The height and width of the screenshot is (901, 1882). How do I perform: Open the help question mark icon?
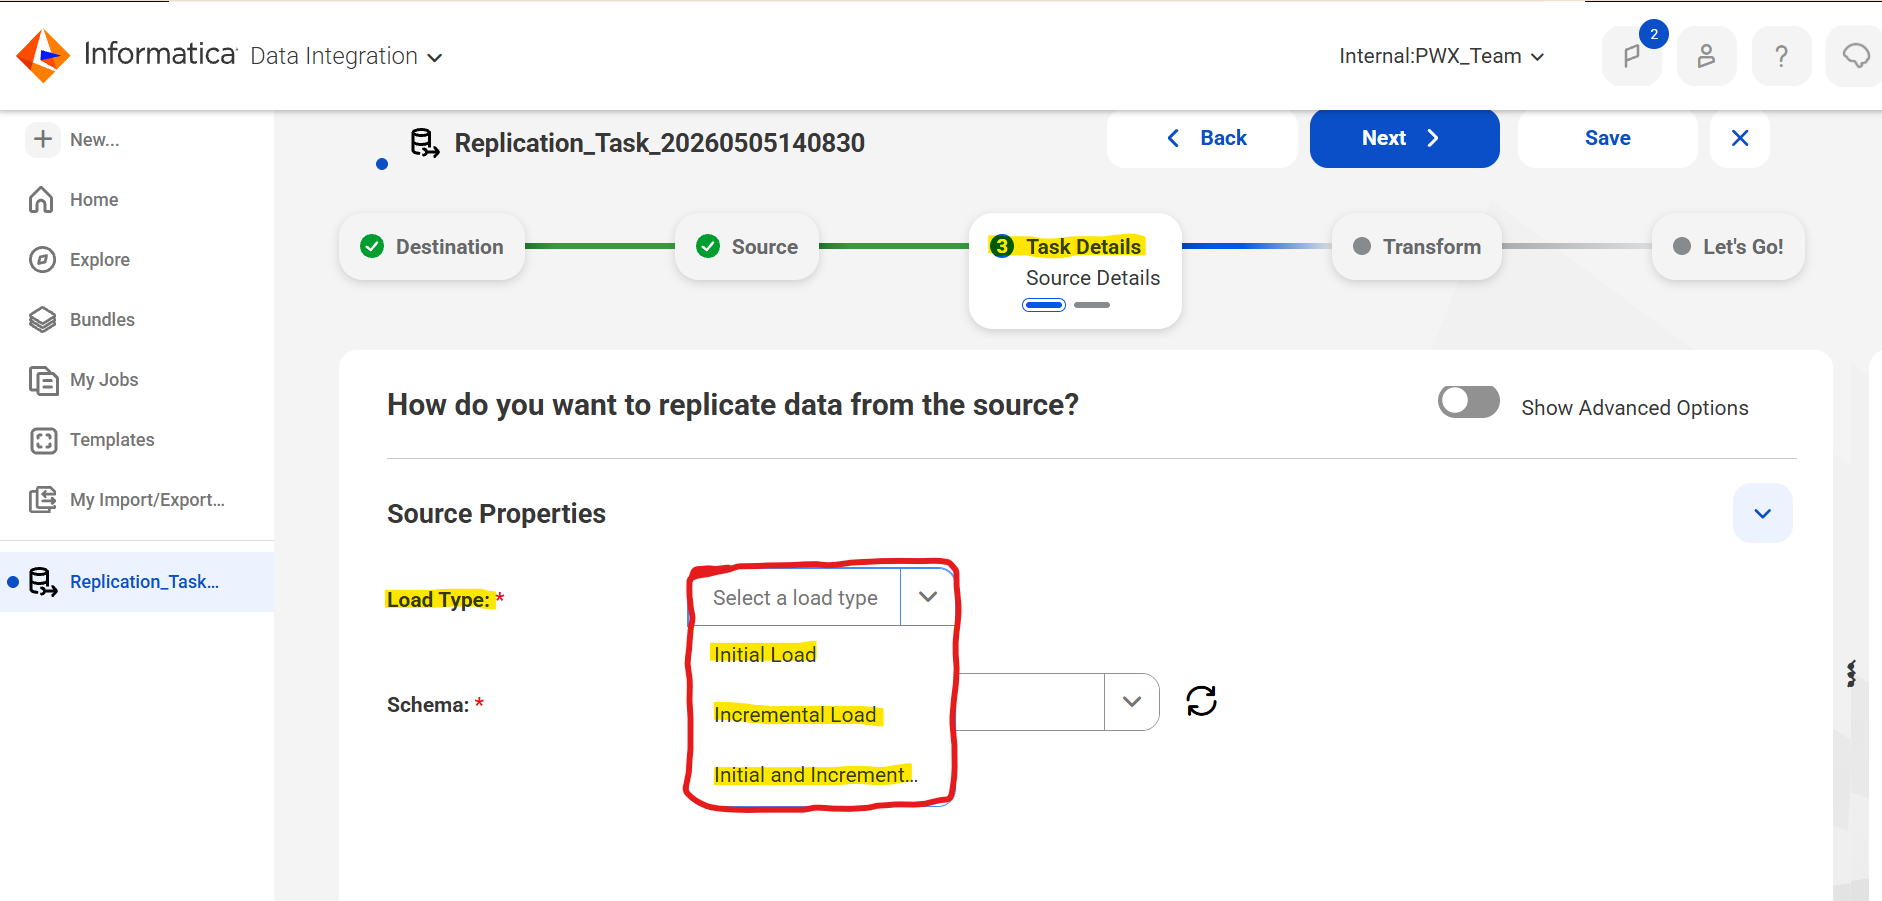1781,56
